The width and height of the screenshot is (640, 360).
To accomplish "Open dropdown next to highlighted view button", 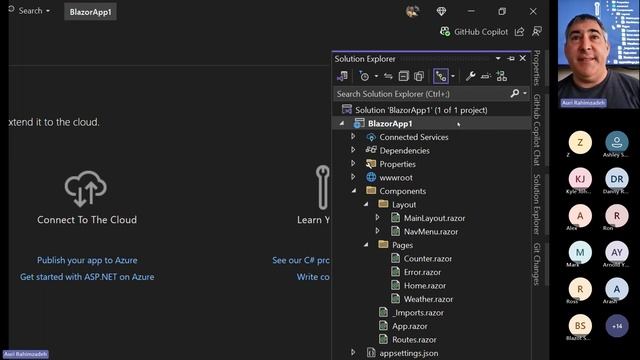I will tap(453, 76).
